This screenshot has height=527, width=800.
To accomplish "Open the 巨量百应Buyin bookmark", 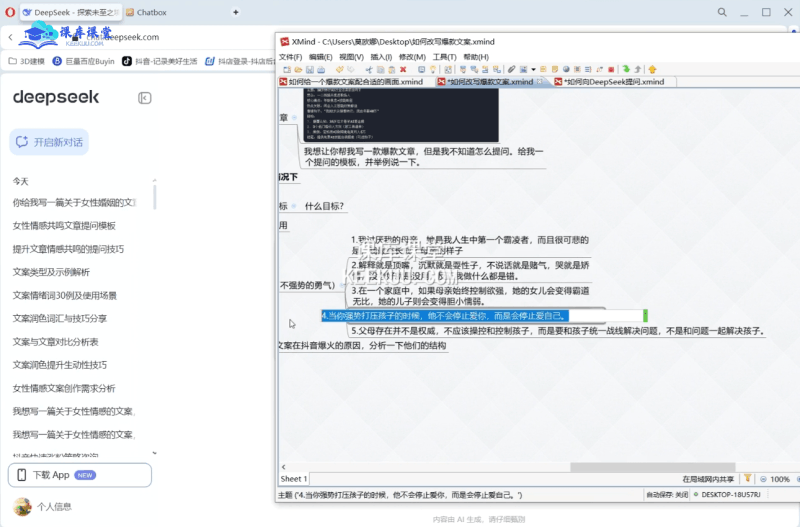I will pyautogui.click(x=84, y=61).
